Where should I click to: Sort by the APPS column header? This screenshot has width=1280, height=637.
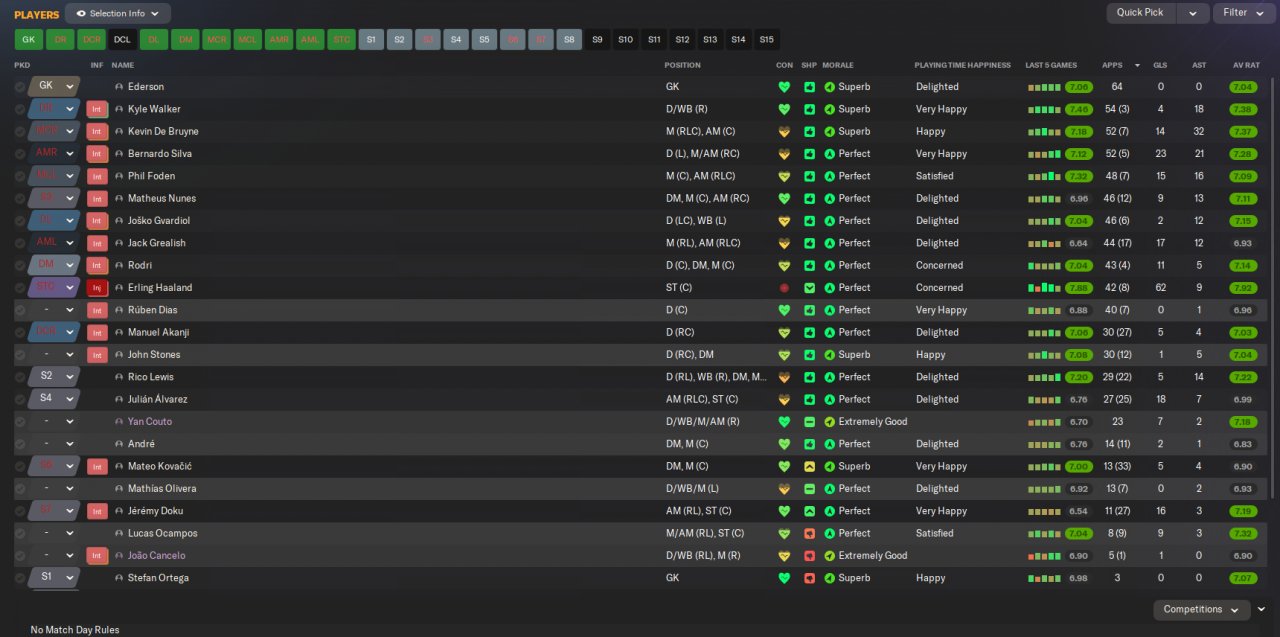(x=1112, y=65)
